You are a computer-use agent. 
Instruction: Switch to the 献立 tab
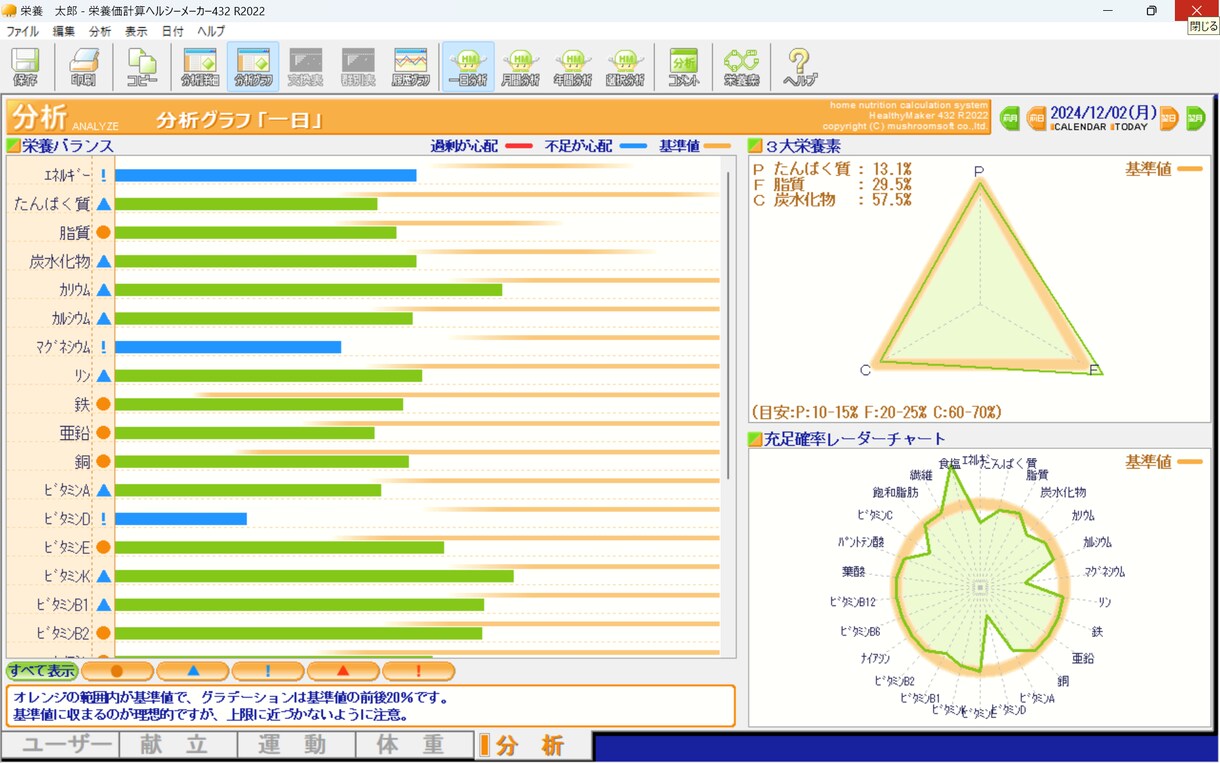pos(178,745)
